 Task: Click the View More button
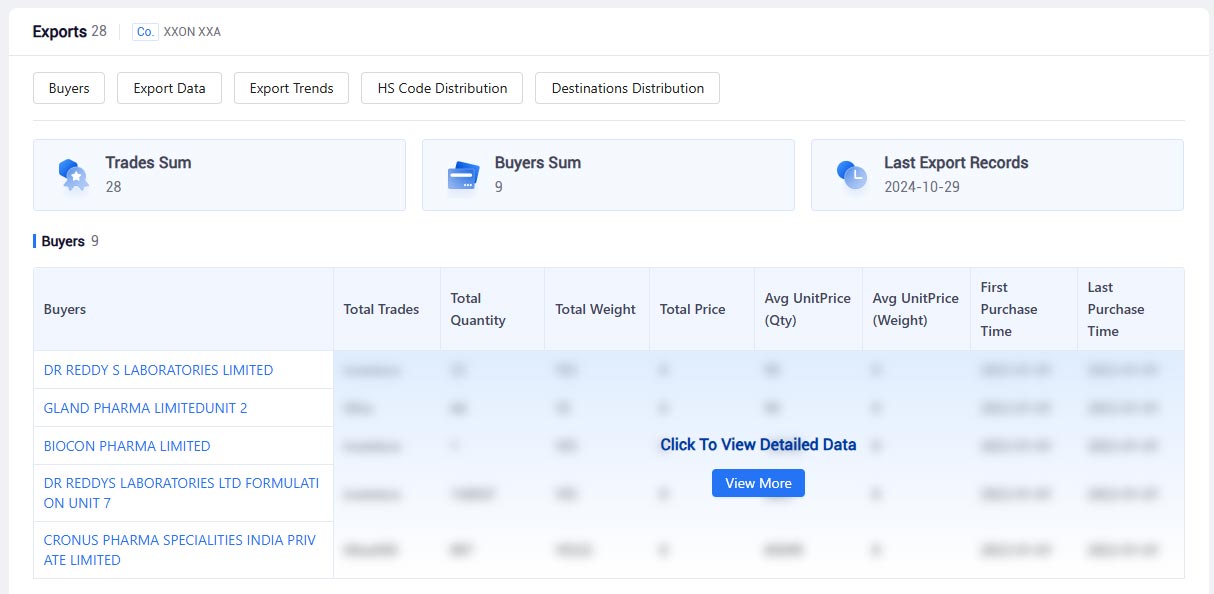(758, 483)
